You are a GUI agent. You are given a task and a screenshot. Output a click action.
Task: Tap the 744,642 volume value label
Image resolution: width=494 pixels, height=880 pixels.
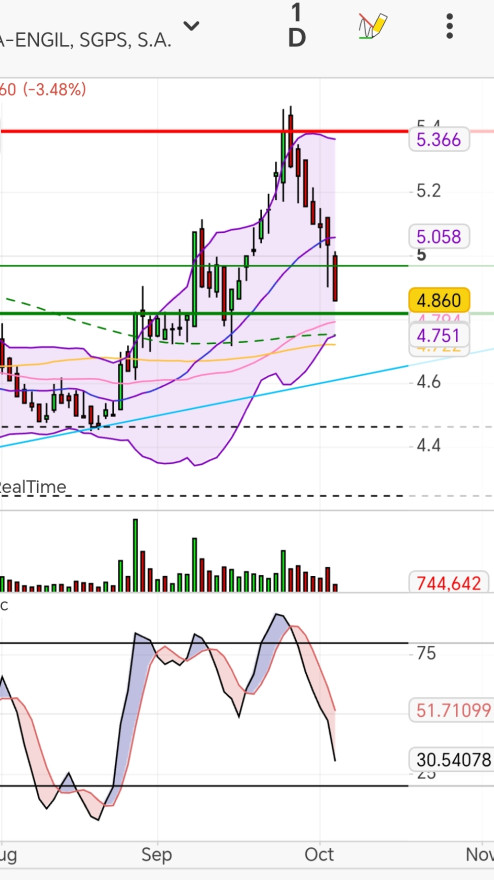446,583
